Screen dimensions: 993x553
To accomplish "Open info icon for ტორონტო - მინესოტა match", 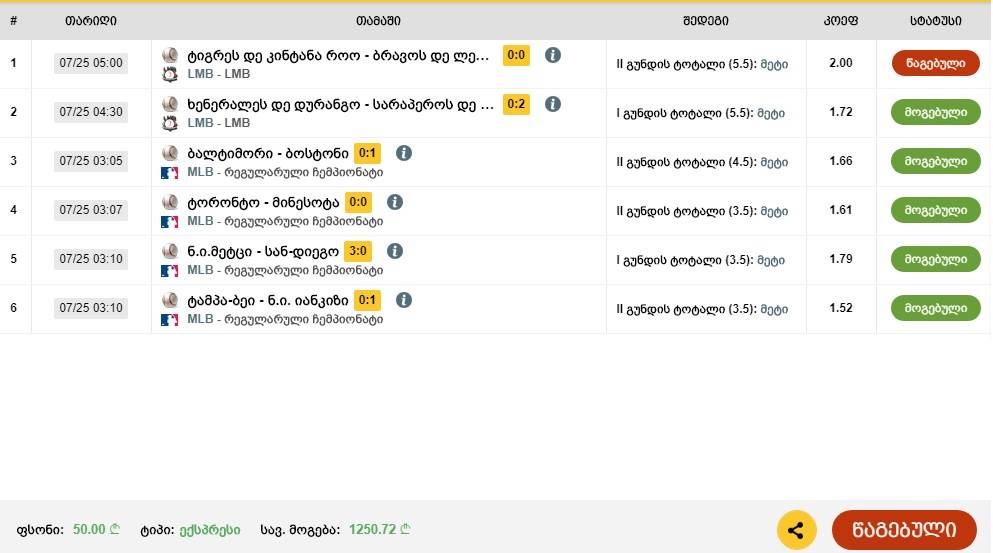I will pos(395,202).
